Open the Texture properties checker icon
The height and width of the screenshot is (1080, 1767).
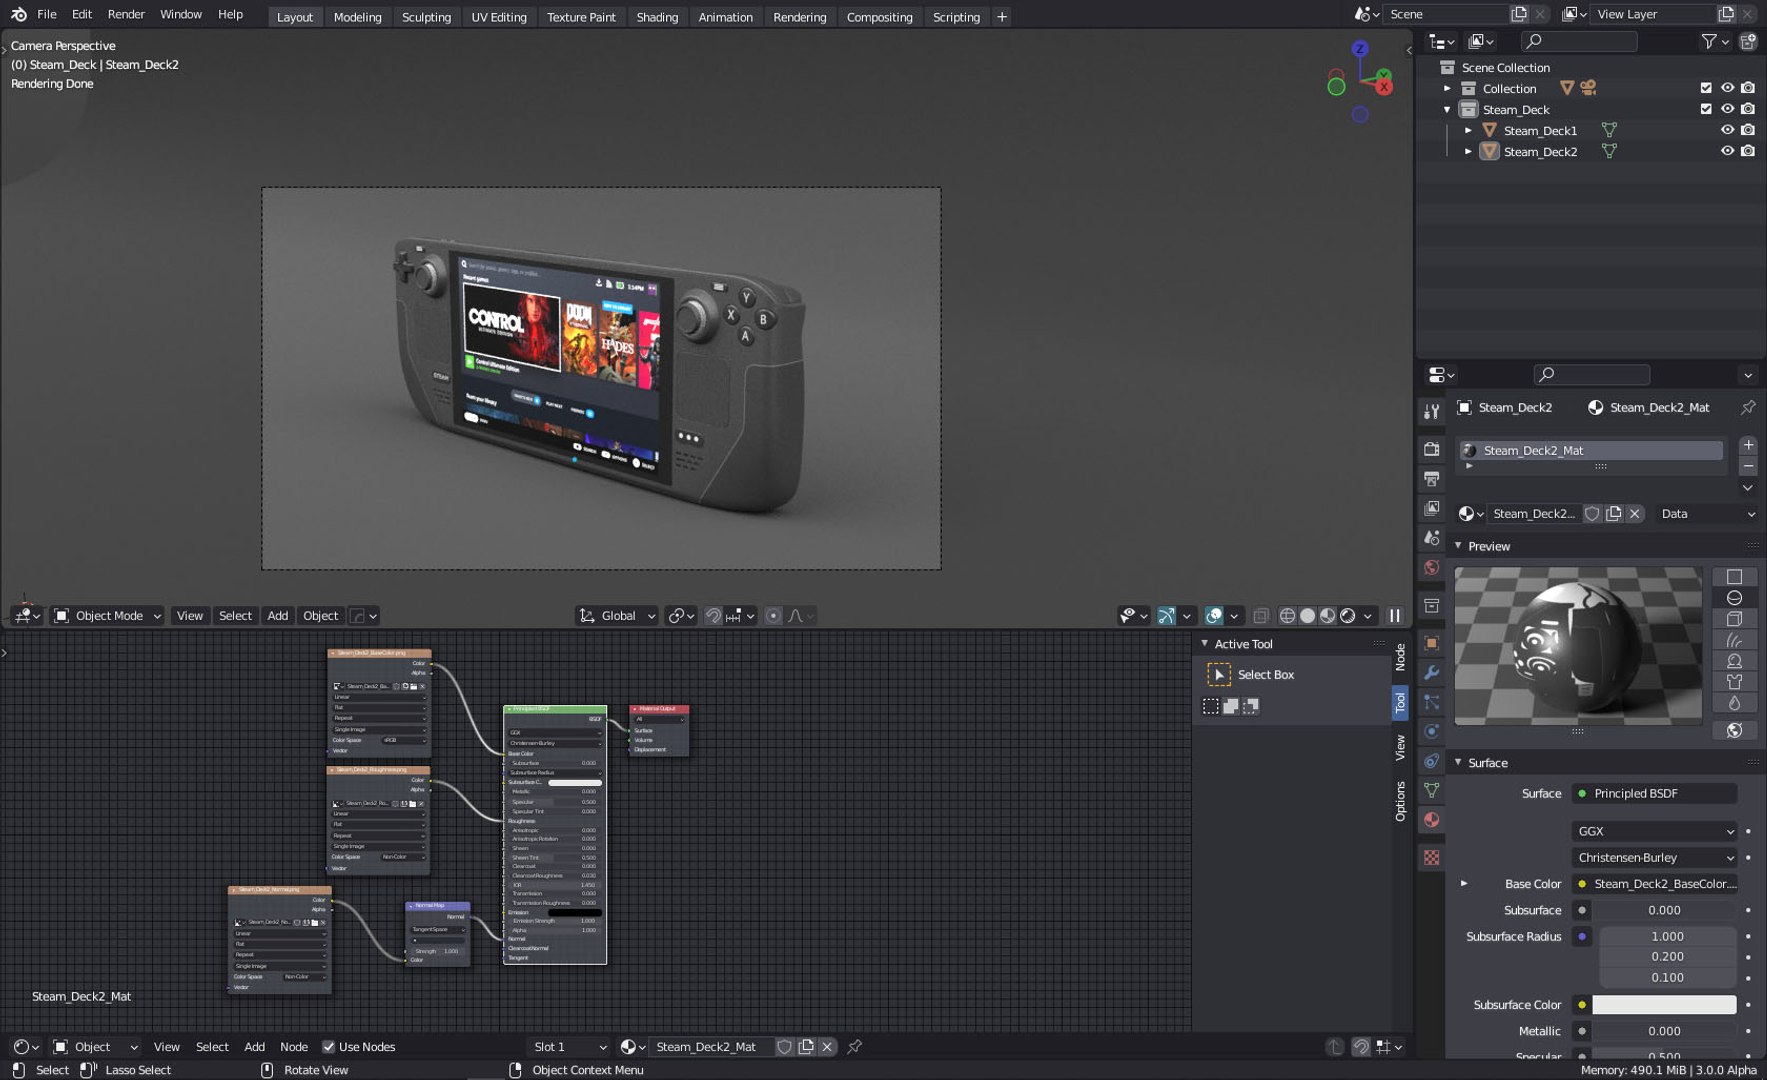[1432, 858]
